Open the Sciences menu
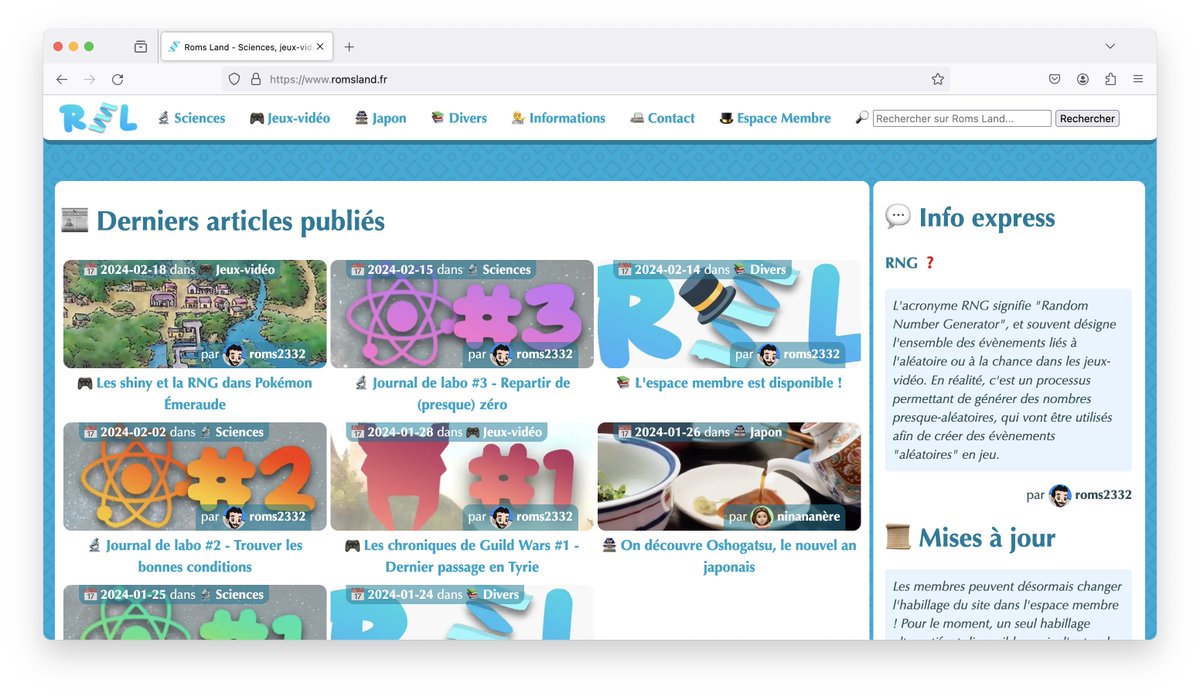This screenshot has height=697, width=1200. point(191,118)
